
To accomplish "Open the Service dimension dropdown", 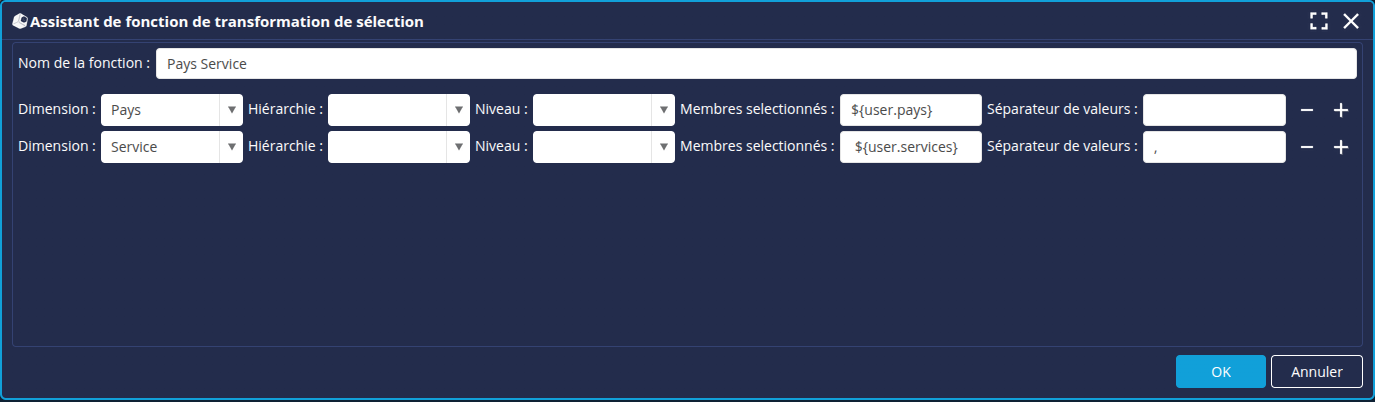I will [x=231, y=147].
